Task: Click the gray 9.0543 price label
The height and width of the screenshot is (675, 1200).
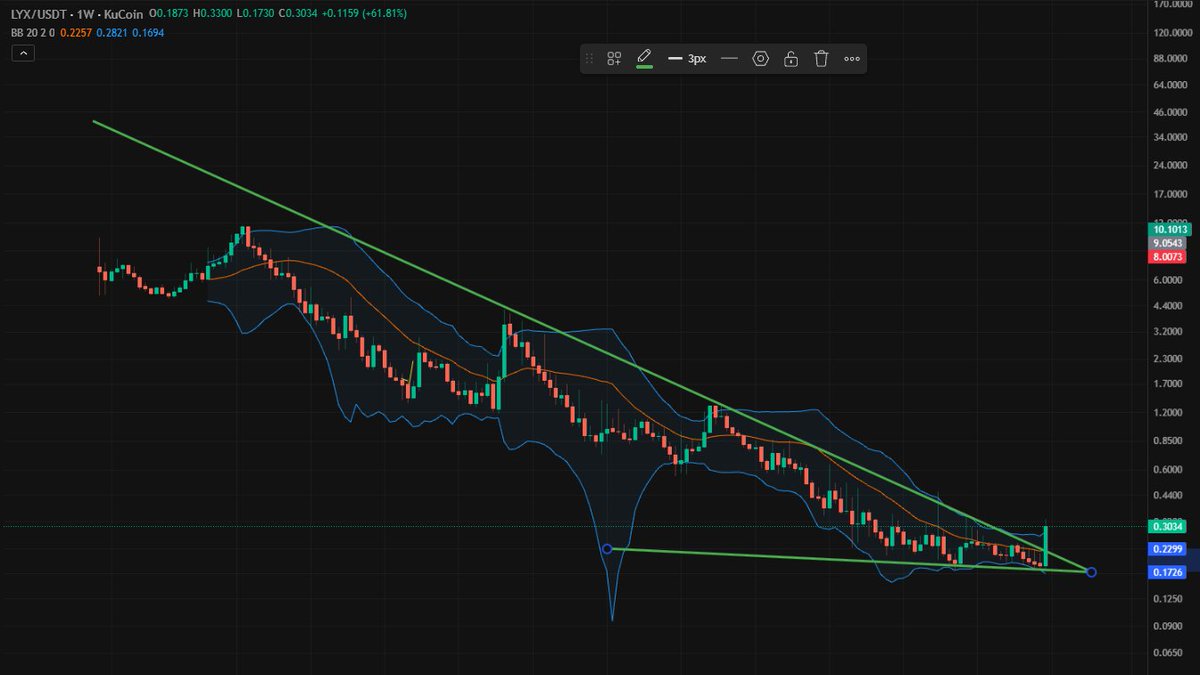Action: click(1168, 243)
